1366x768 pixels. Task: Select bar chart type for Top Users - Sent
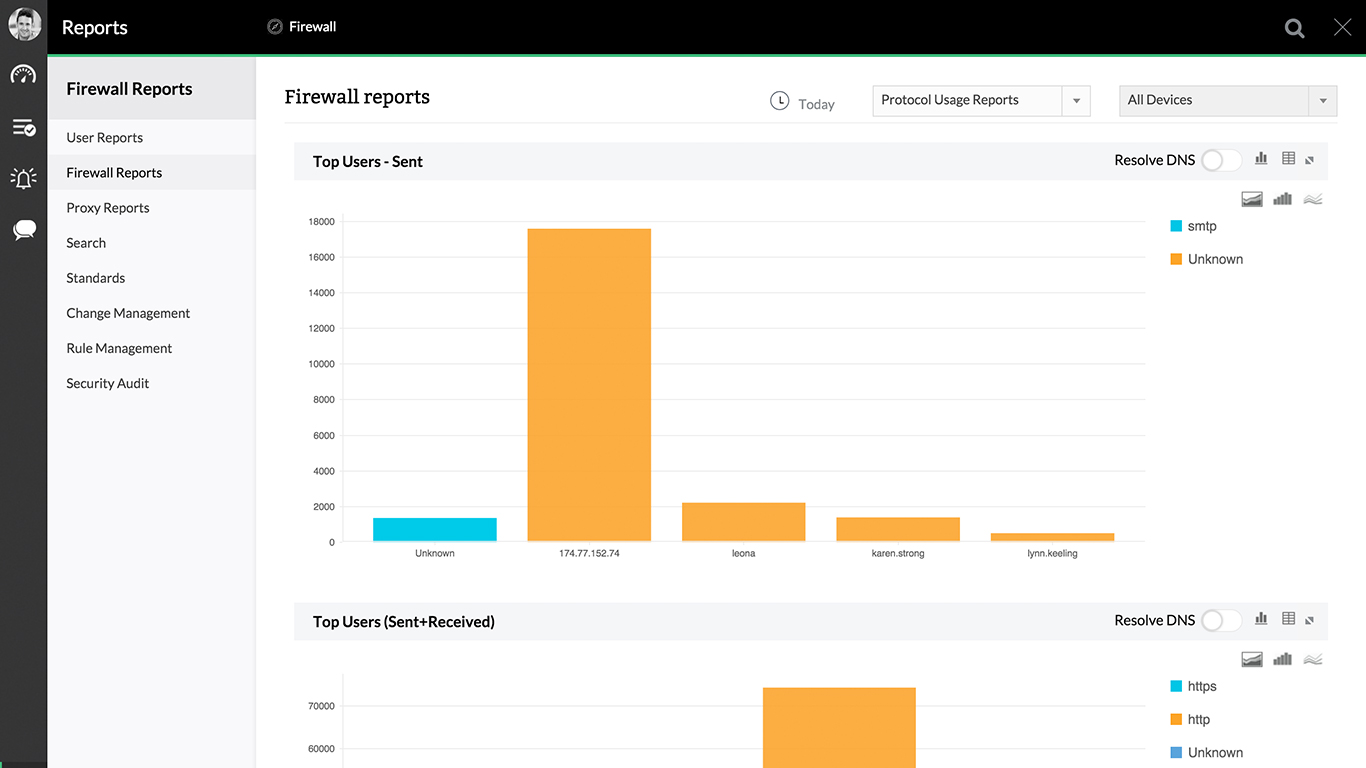click(1282, 199)
